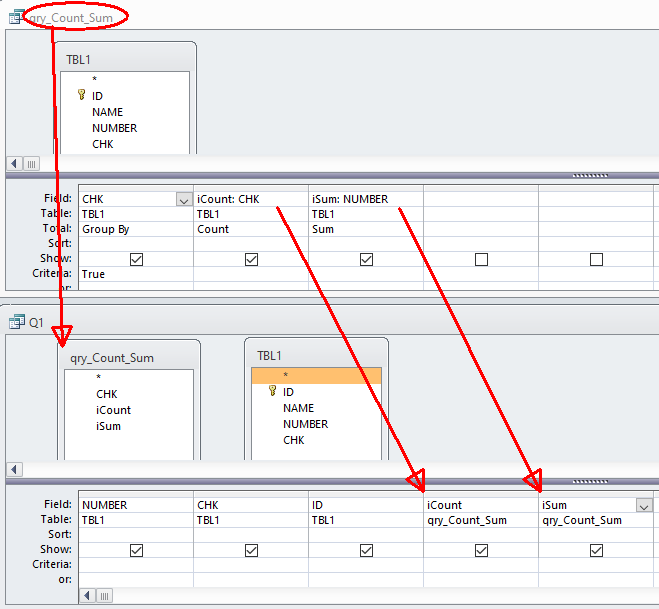Viewport: 659px width, 609px height.
Task: Toggle Show checkbox for iSum column in Q1
Action: point(596,550)
